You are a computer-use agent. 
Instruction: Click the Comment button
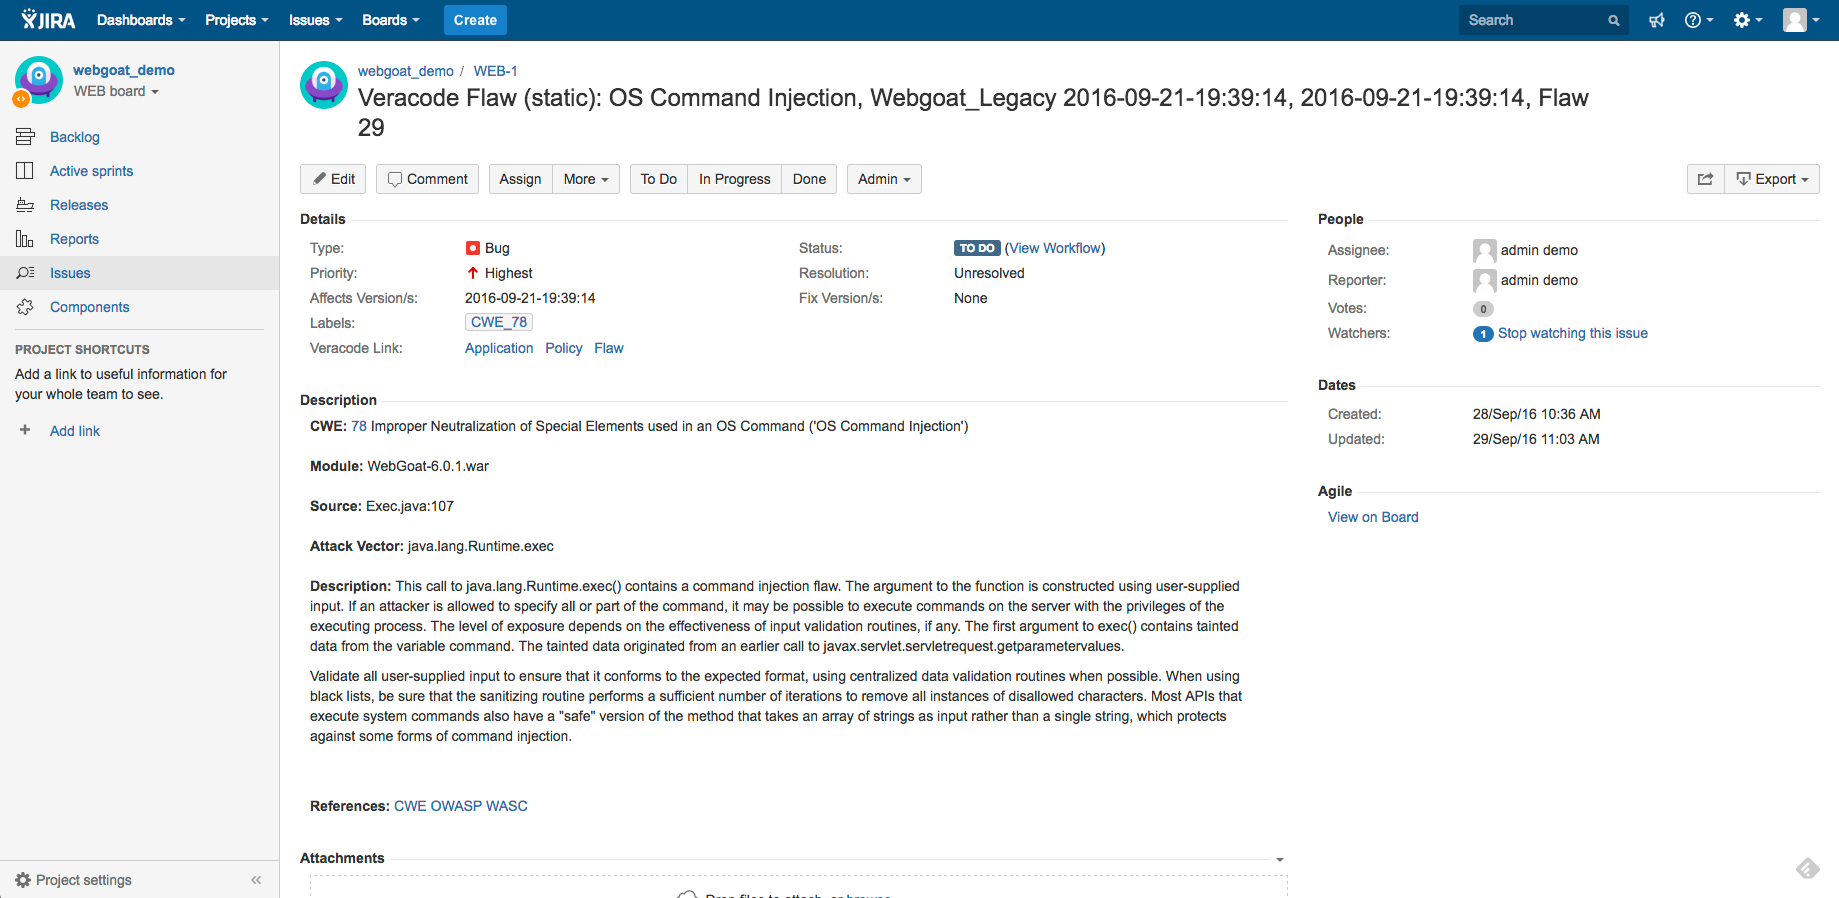coord(427,179)
